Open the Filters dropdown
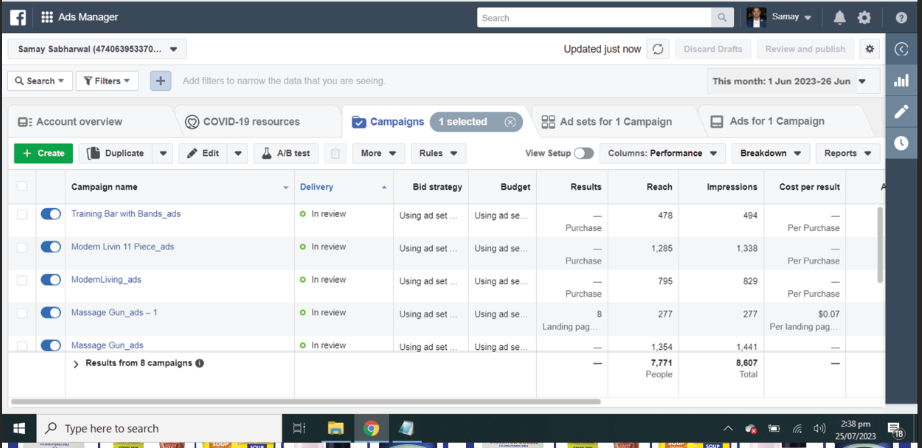Viewport: 922px width, 448px height. pyautogui.click(x=107, y=81)
